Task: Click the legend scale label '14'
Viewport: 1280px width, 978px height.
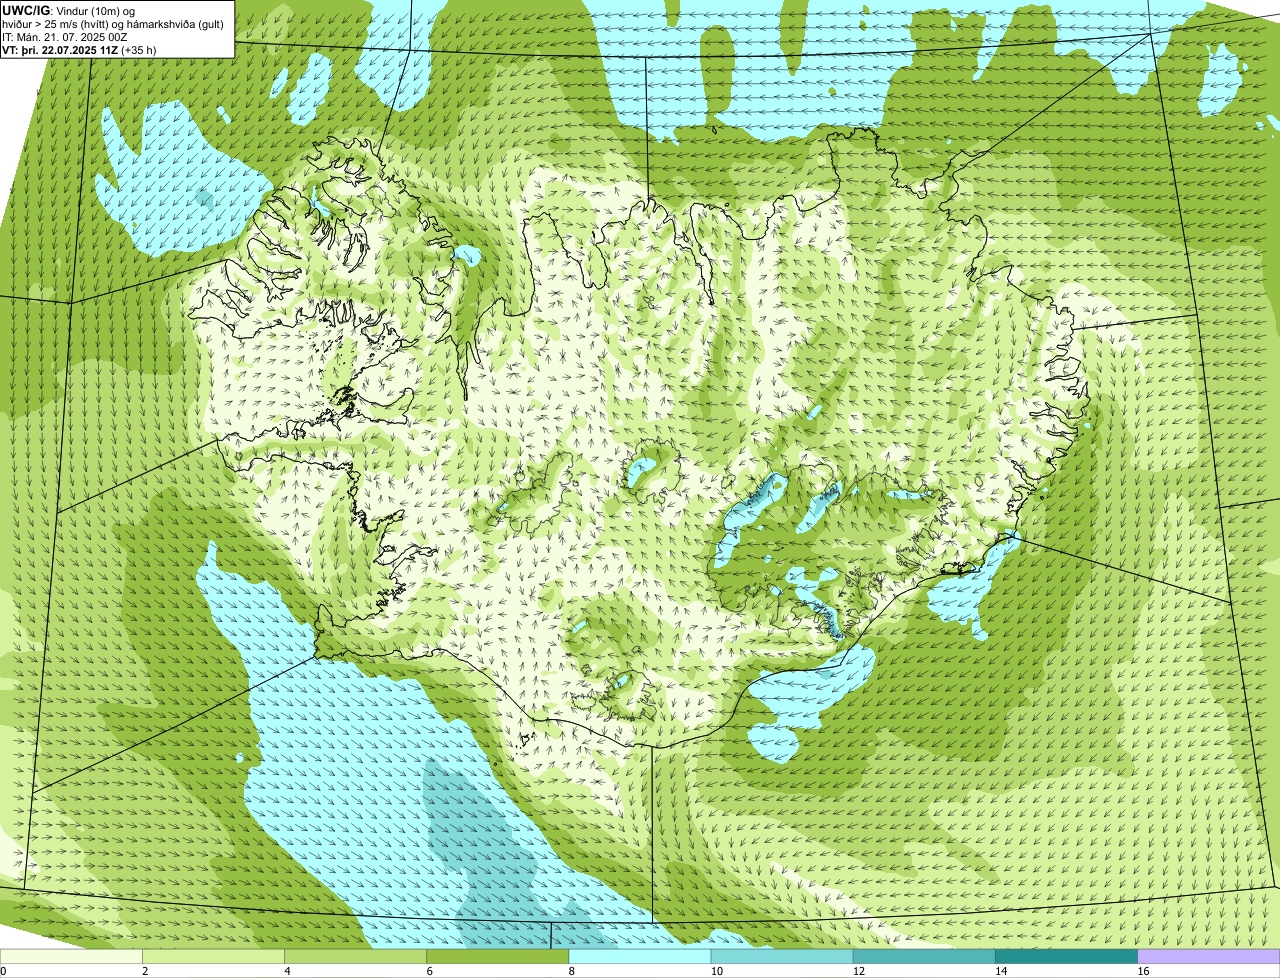Action: (x=1001, y=971)
